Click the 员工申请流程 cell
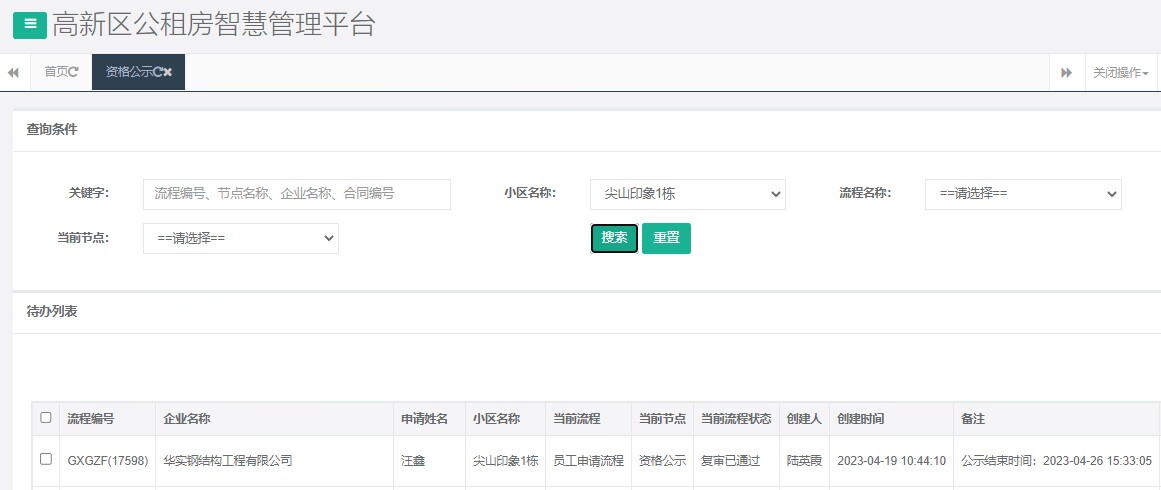This screenshot has height=490, width=1161. [589, 460]
